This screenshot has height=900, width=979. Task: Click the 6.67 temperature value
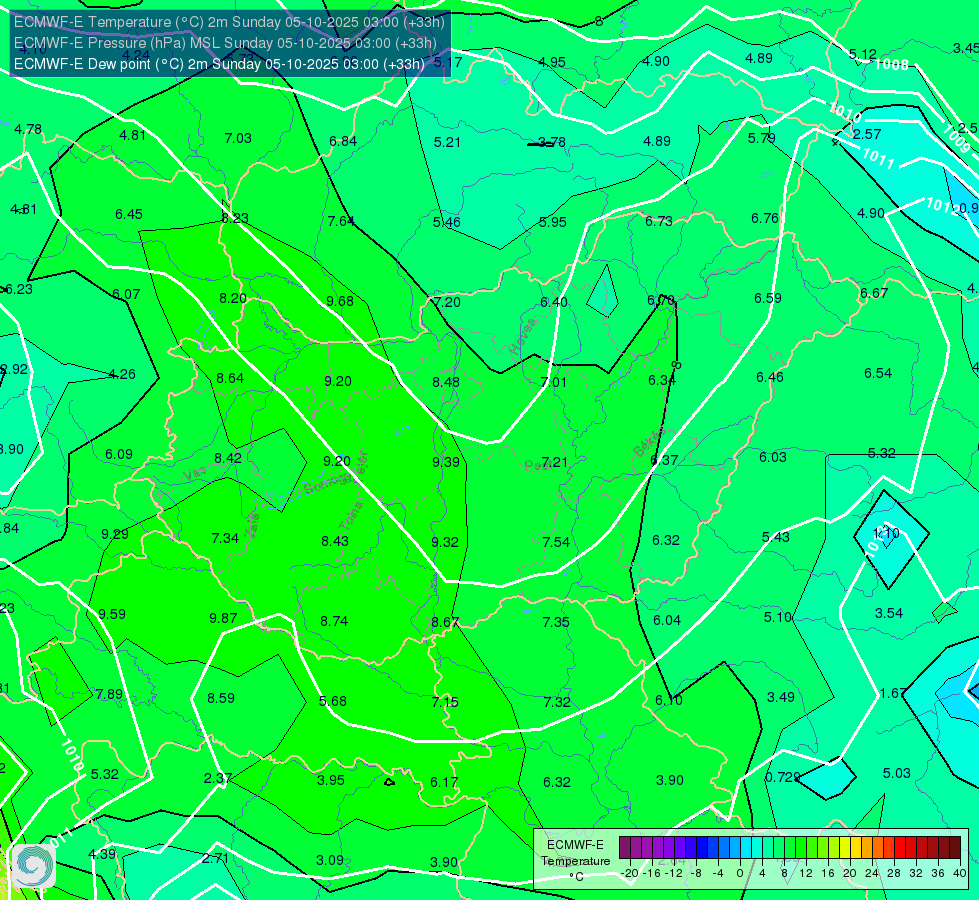pyautogui.click(x=873, y=293)
